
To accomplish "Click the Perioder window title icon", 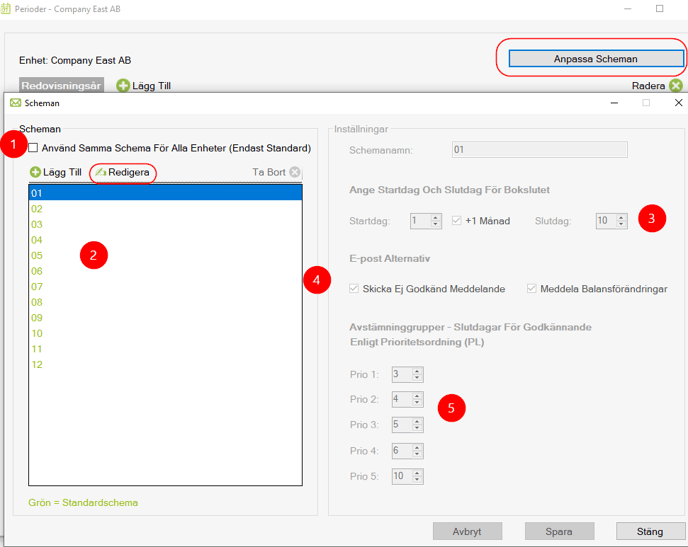I will pyautogui.click(x=5, y=9).
